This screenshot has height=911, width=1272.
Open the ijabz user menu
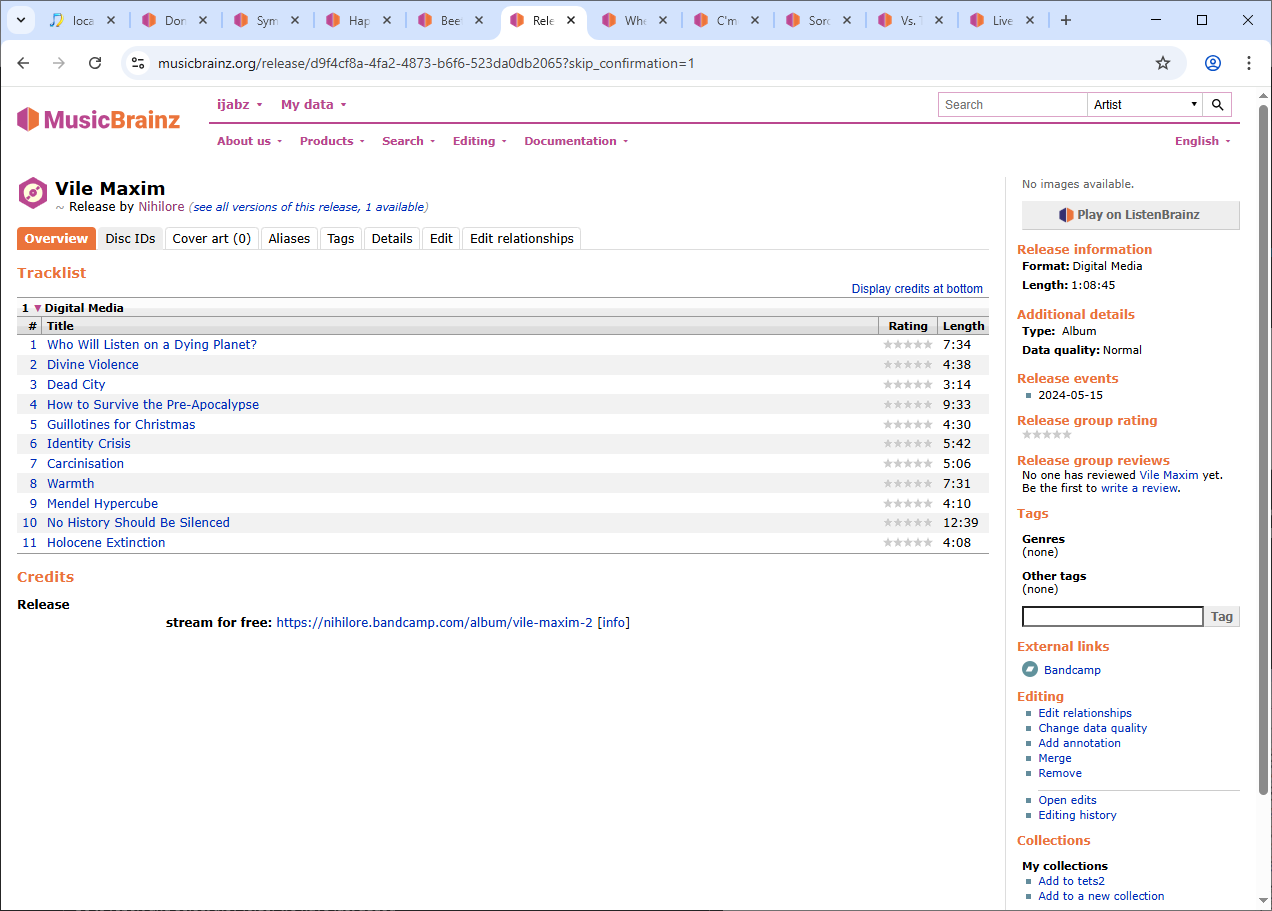240,104
